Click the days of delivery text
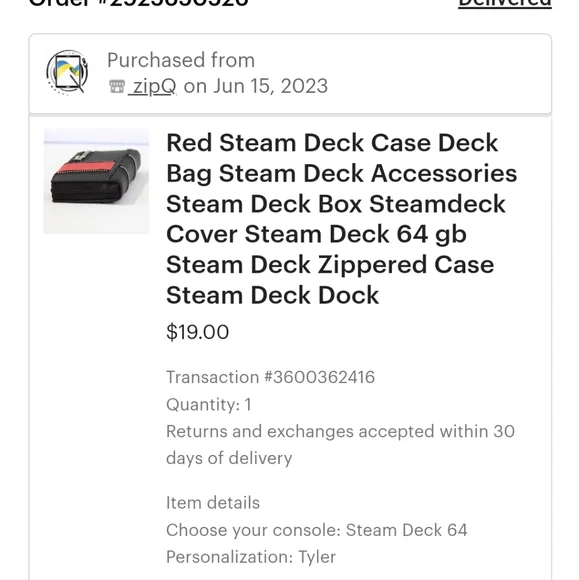Screen dimensions: 579x580 229,458
